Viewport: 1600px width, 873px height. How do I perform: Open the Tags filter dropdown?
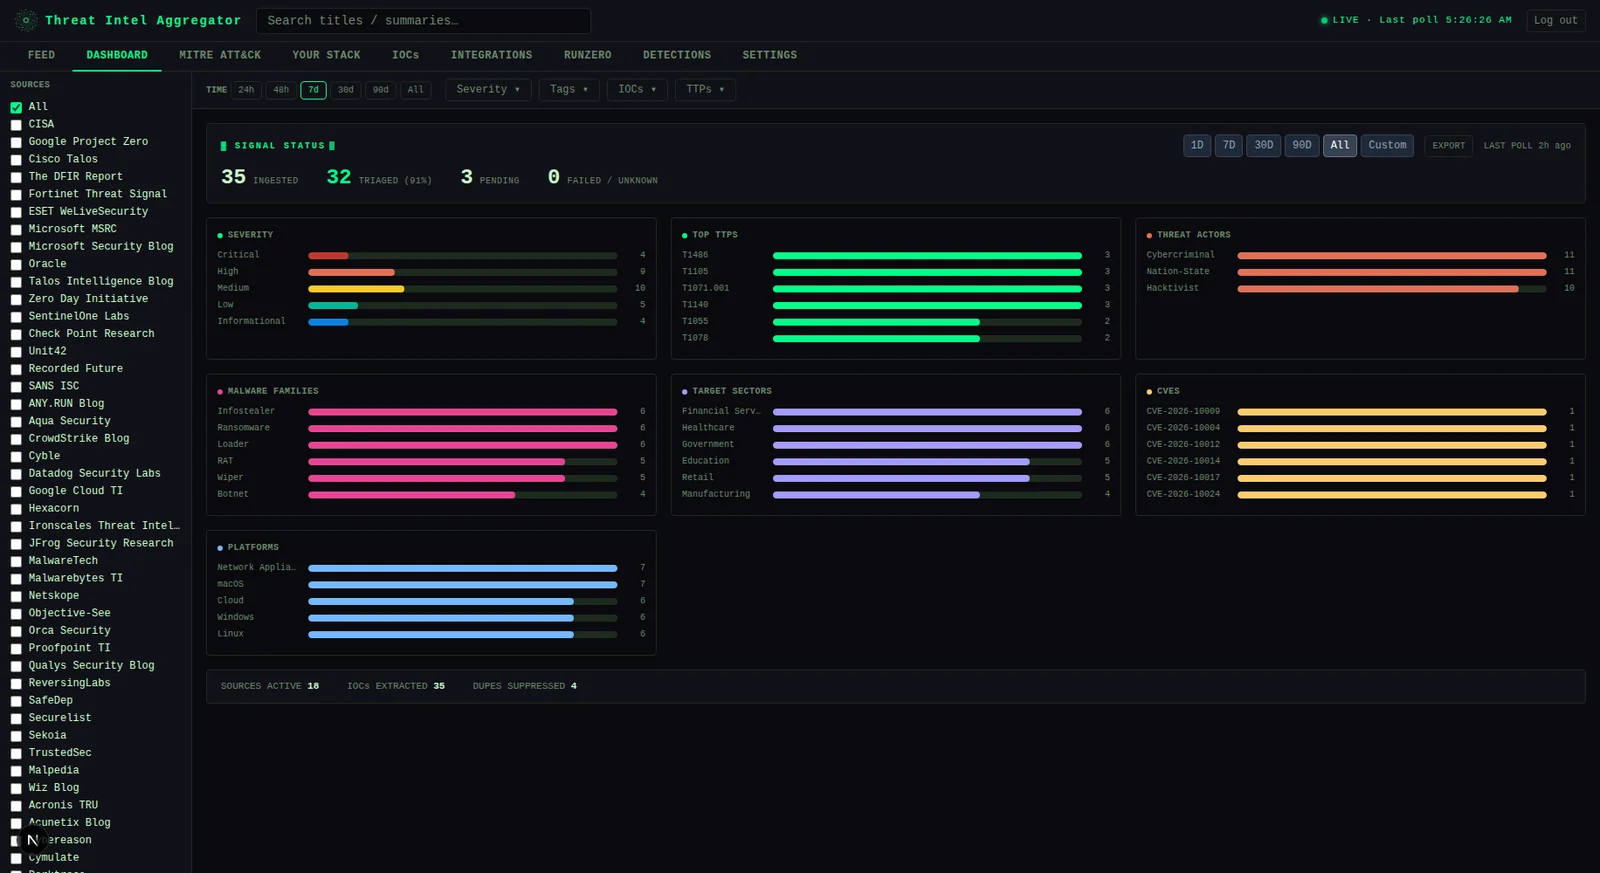(x=569, y=90)
